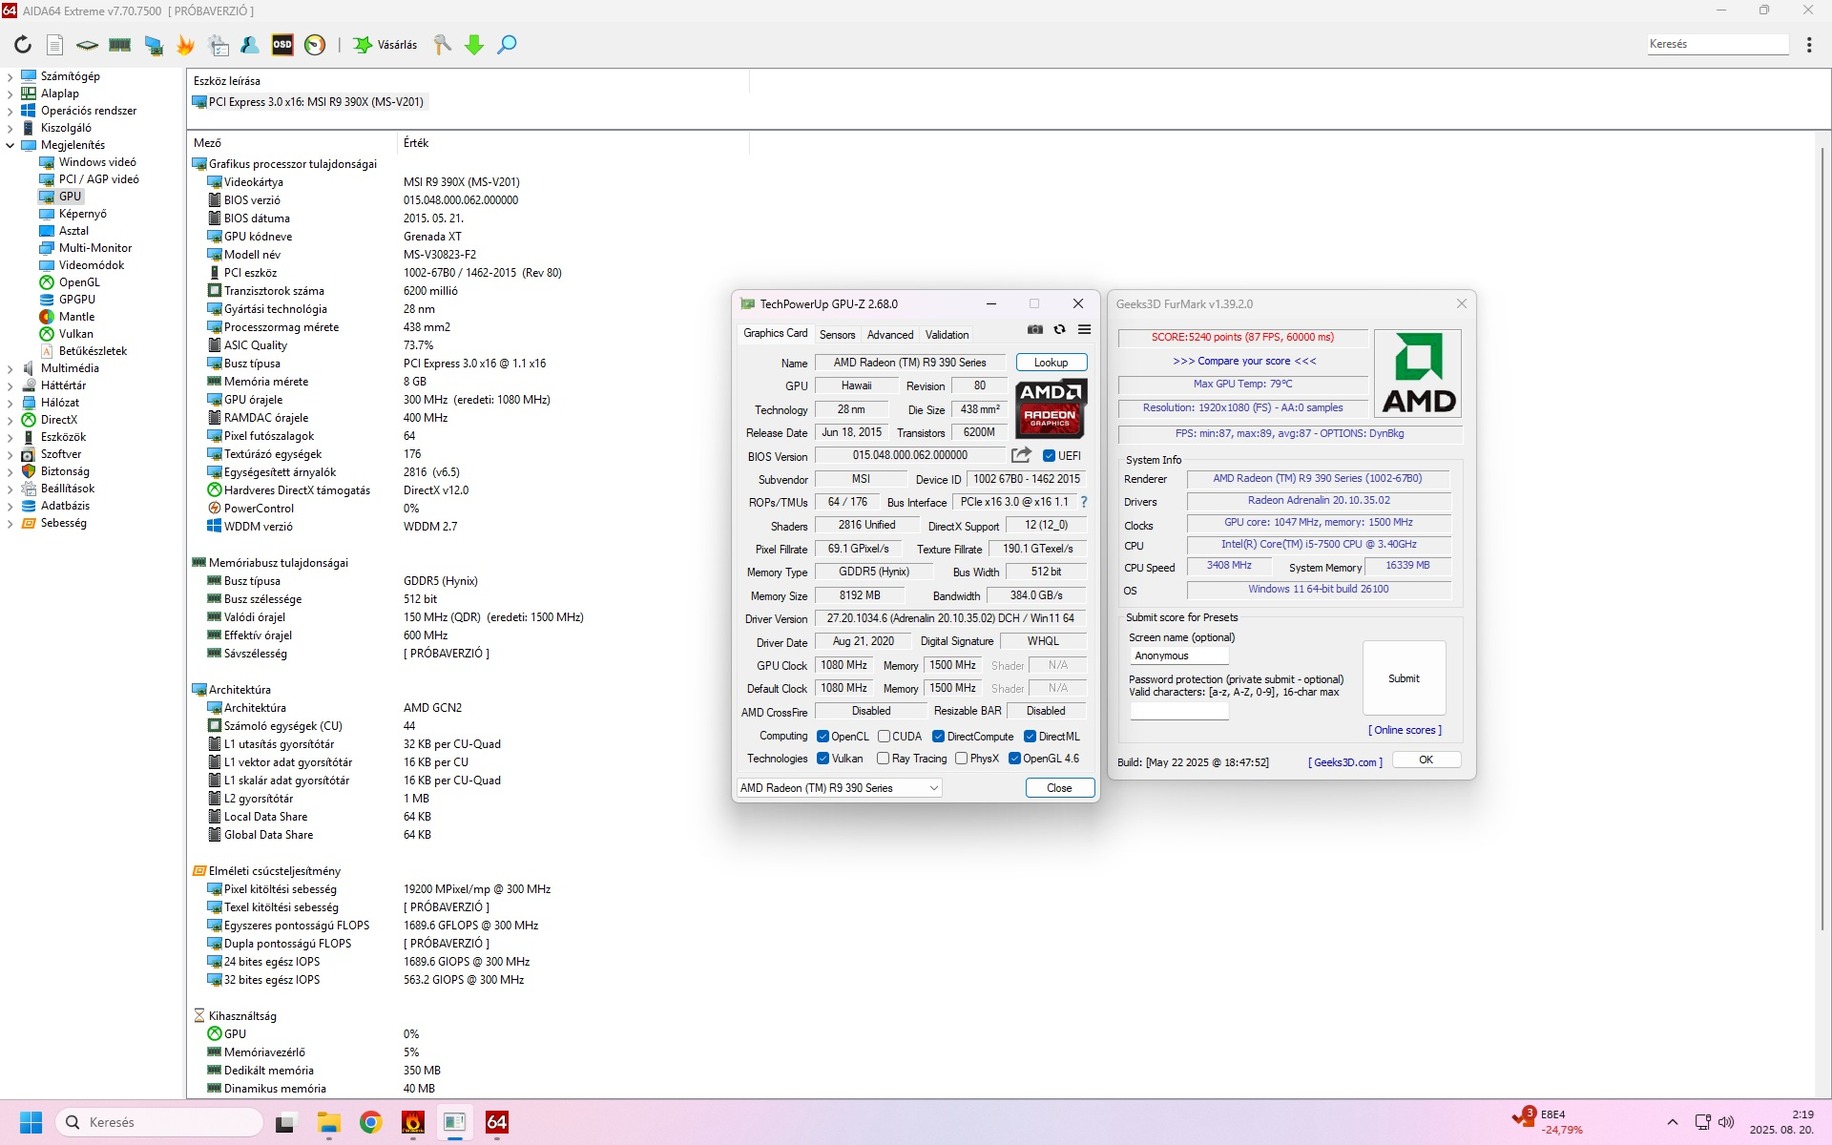The width and height of the screenshot is (1832, 1145).
Task: Open File Explorer from the taskbar
Action: 329,1122
